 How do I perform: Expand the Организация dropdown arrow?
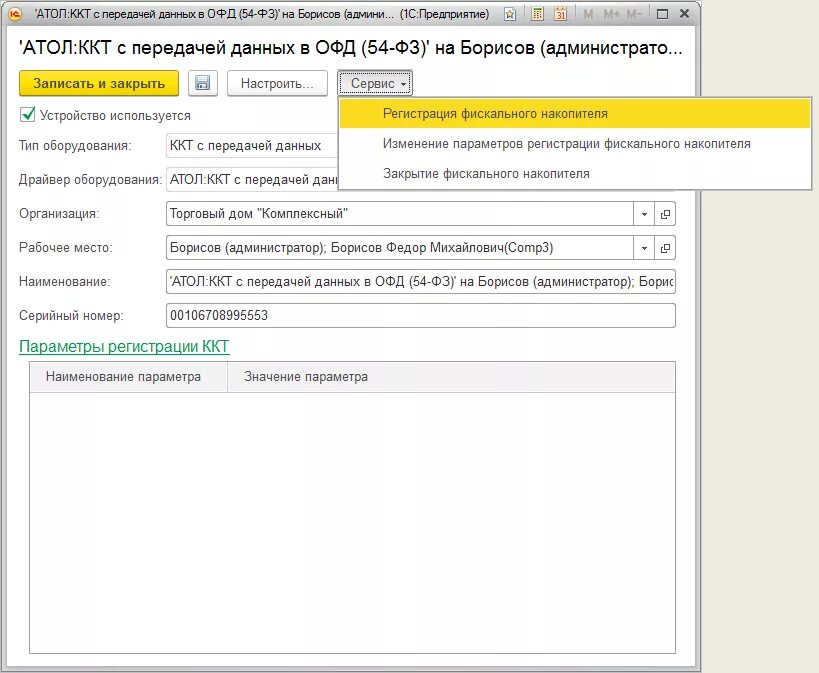point(644,214)
